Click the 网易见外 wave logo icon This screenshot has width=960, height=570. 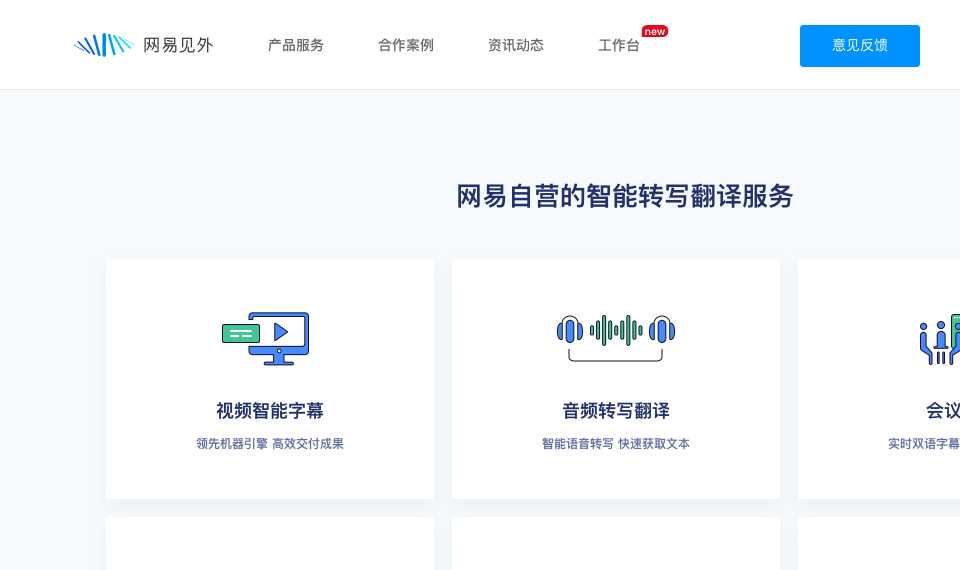[103, 45]
